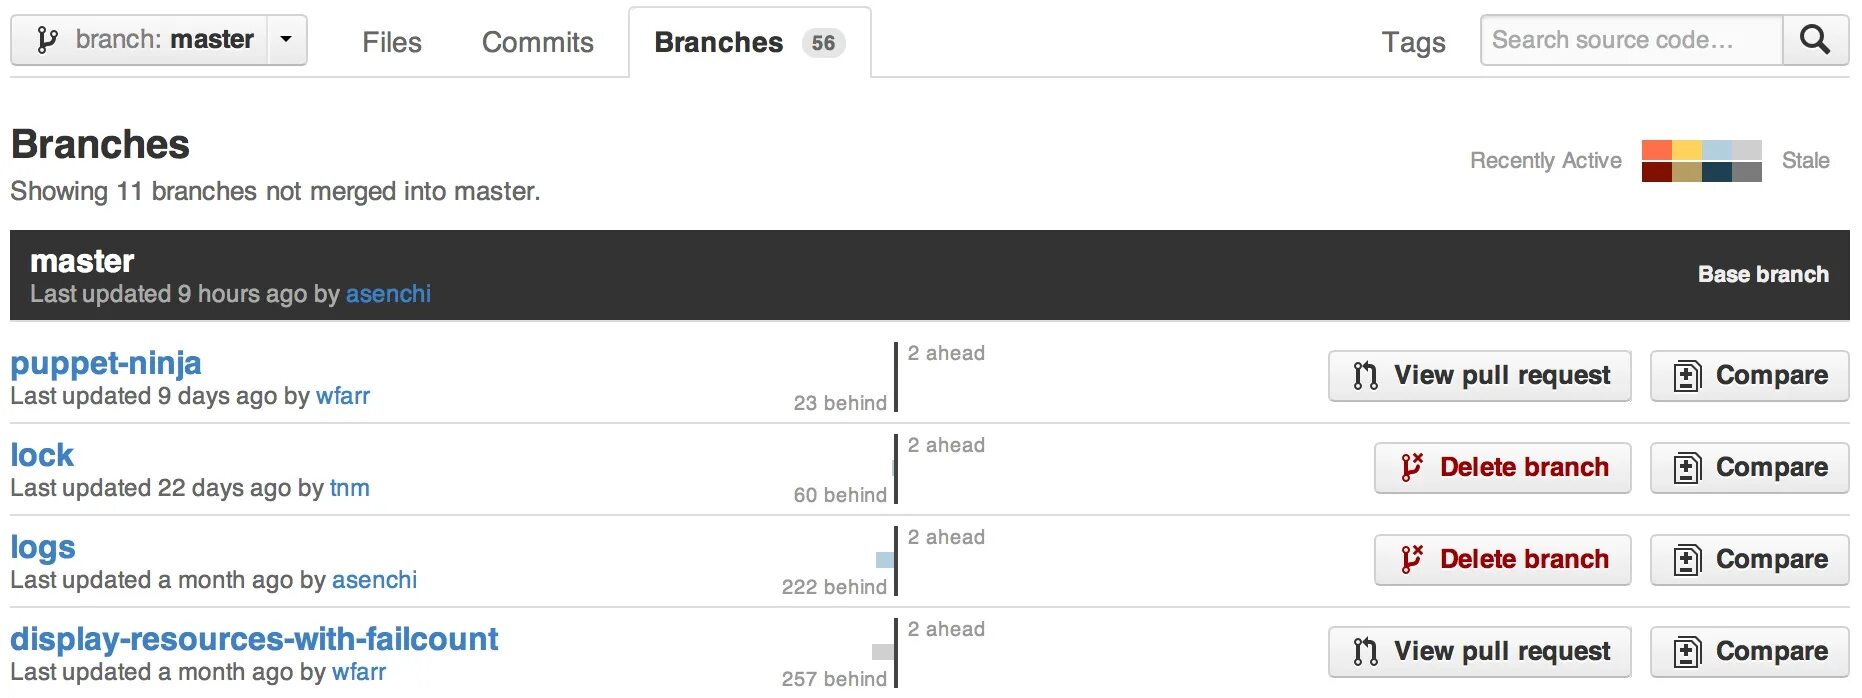Click the compare icon in the puppet-ninja row

(1687, 376)
